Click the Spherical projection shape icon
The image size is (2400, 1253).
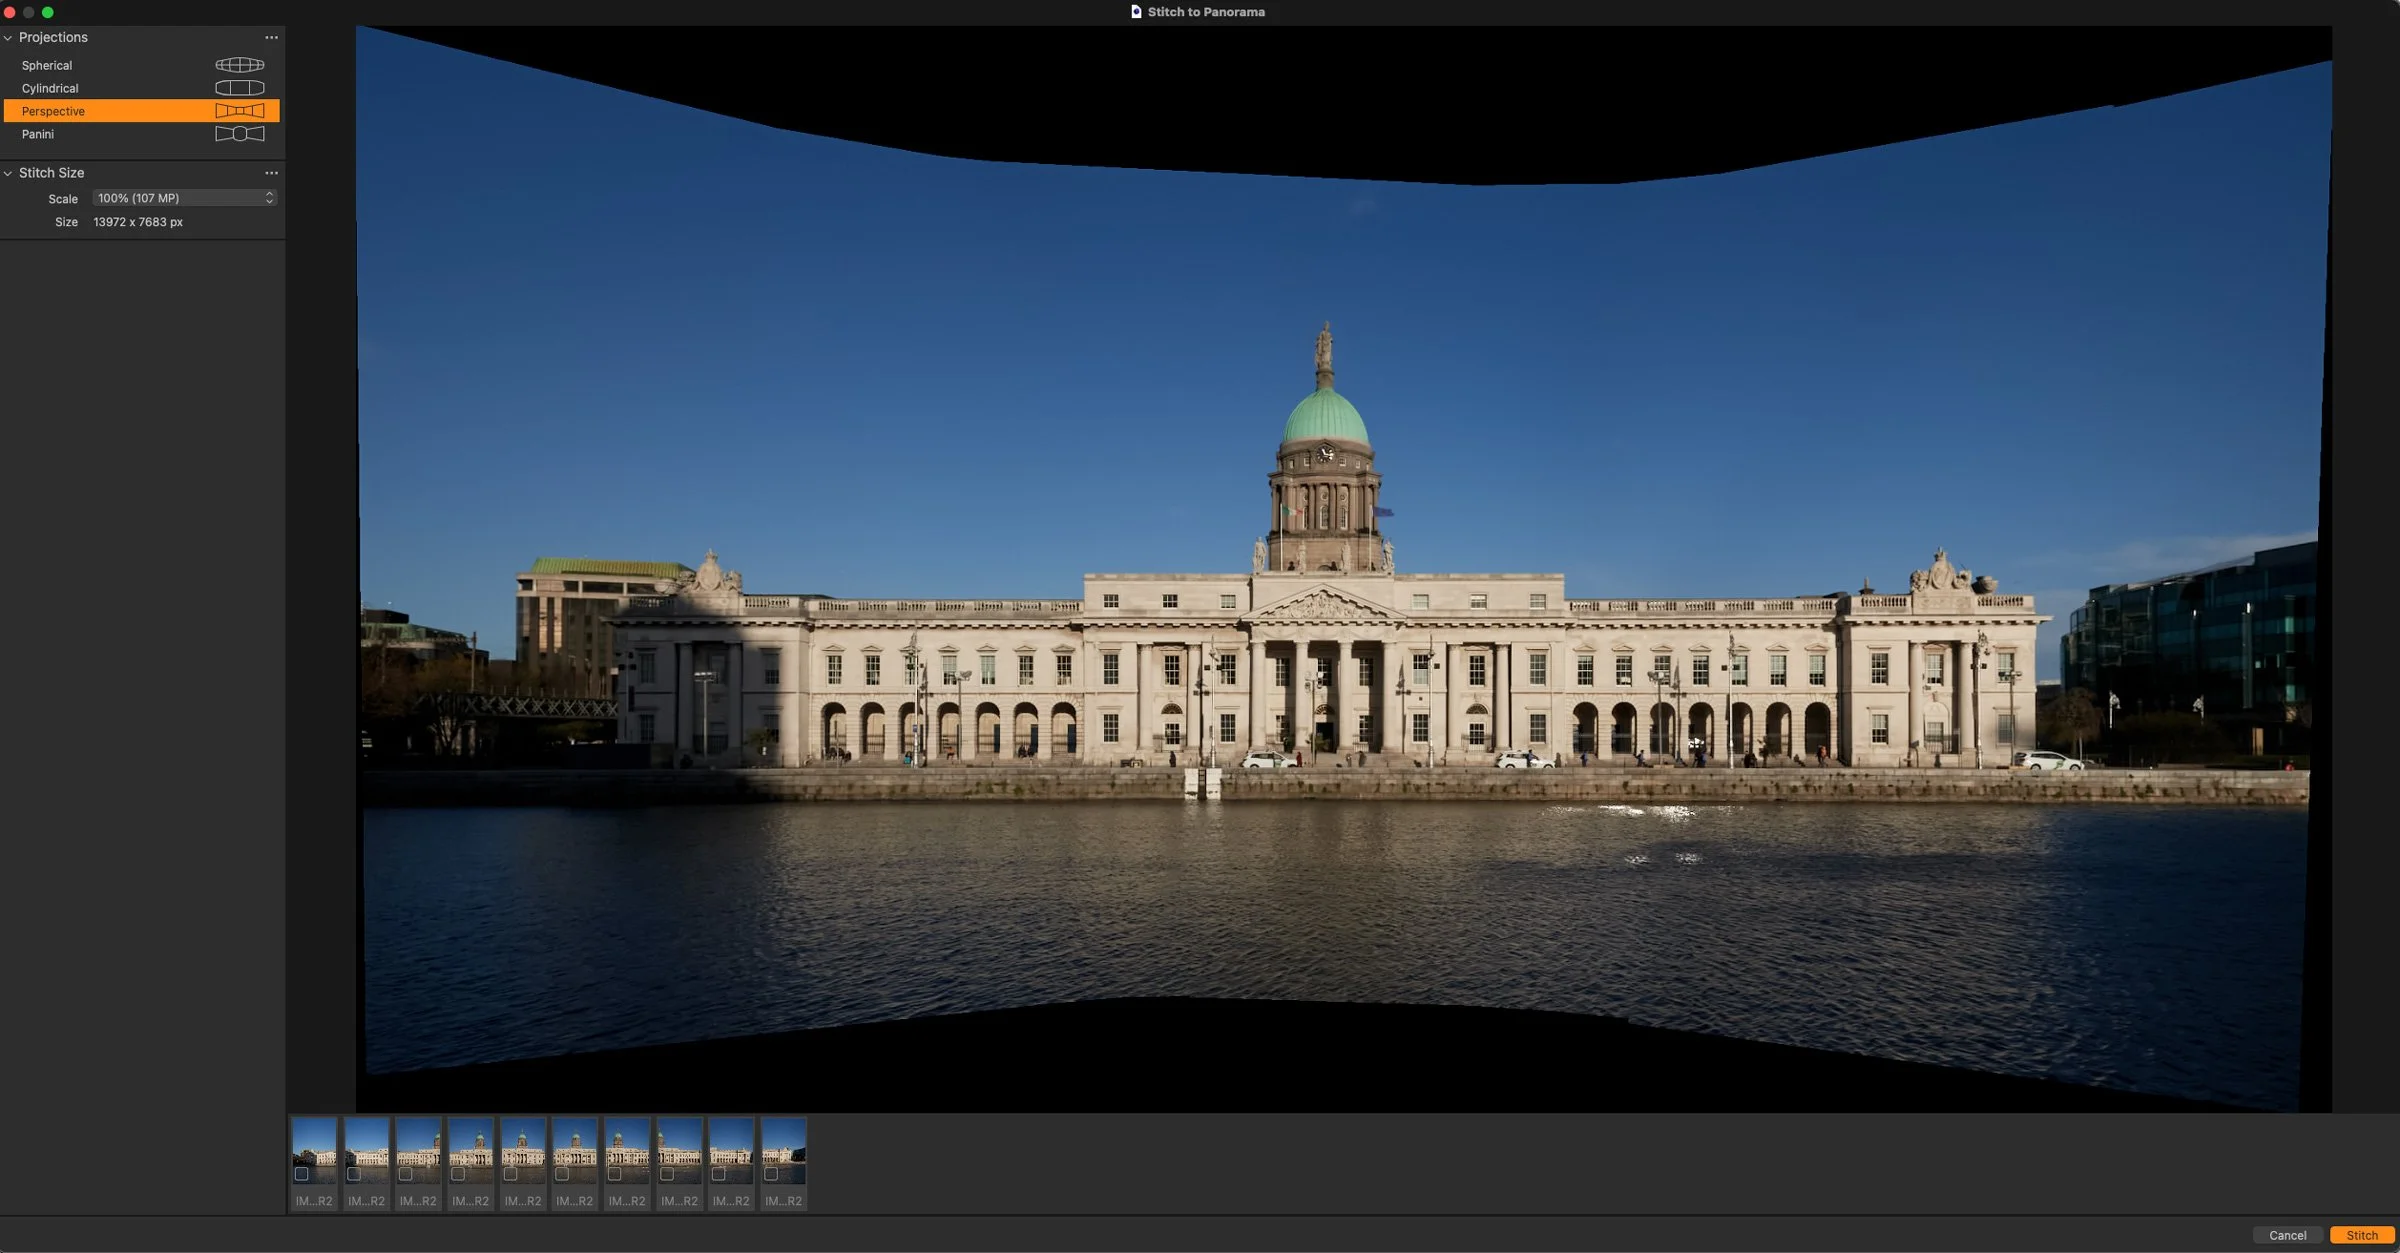pos(240,65)
